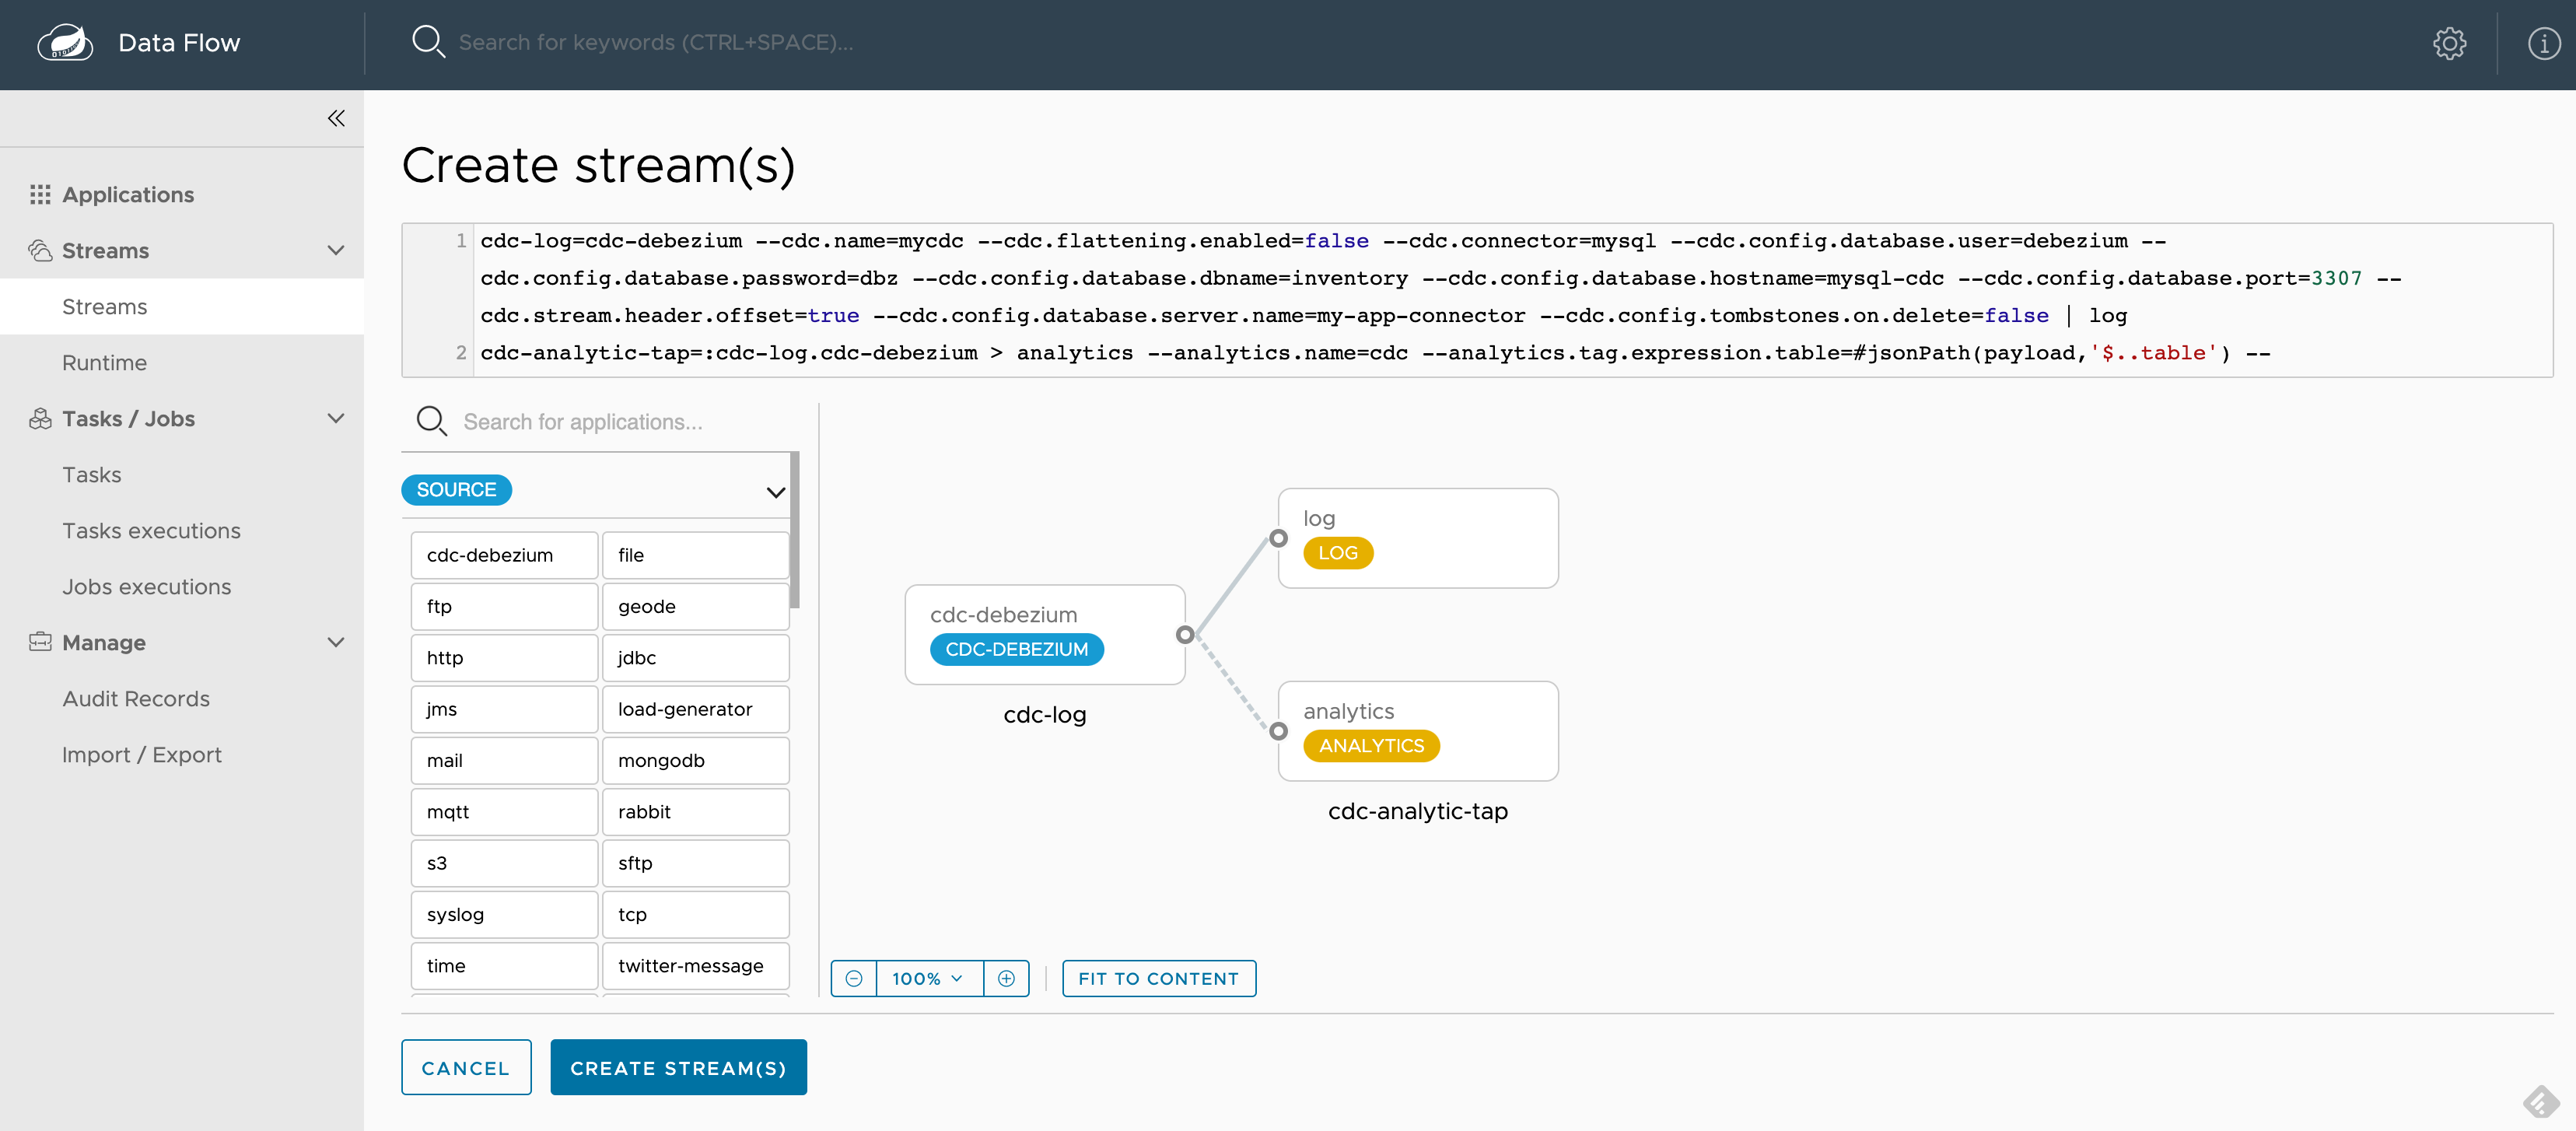Select the sftp source app

click(695, 863)
